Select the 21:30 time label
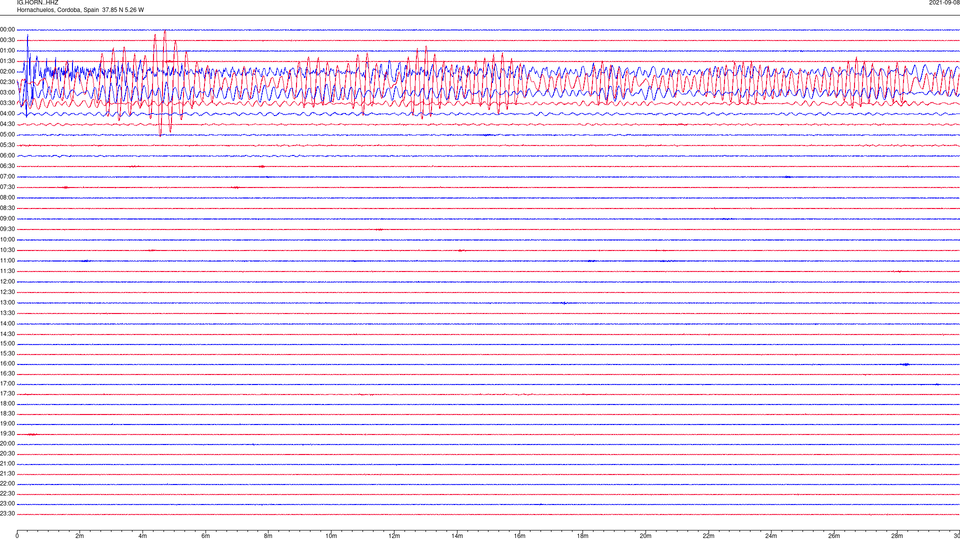 tap(7, 474)
